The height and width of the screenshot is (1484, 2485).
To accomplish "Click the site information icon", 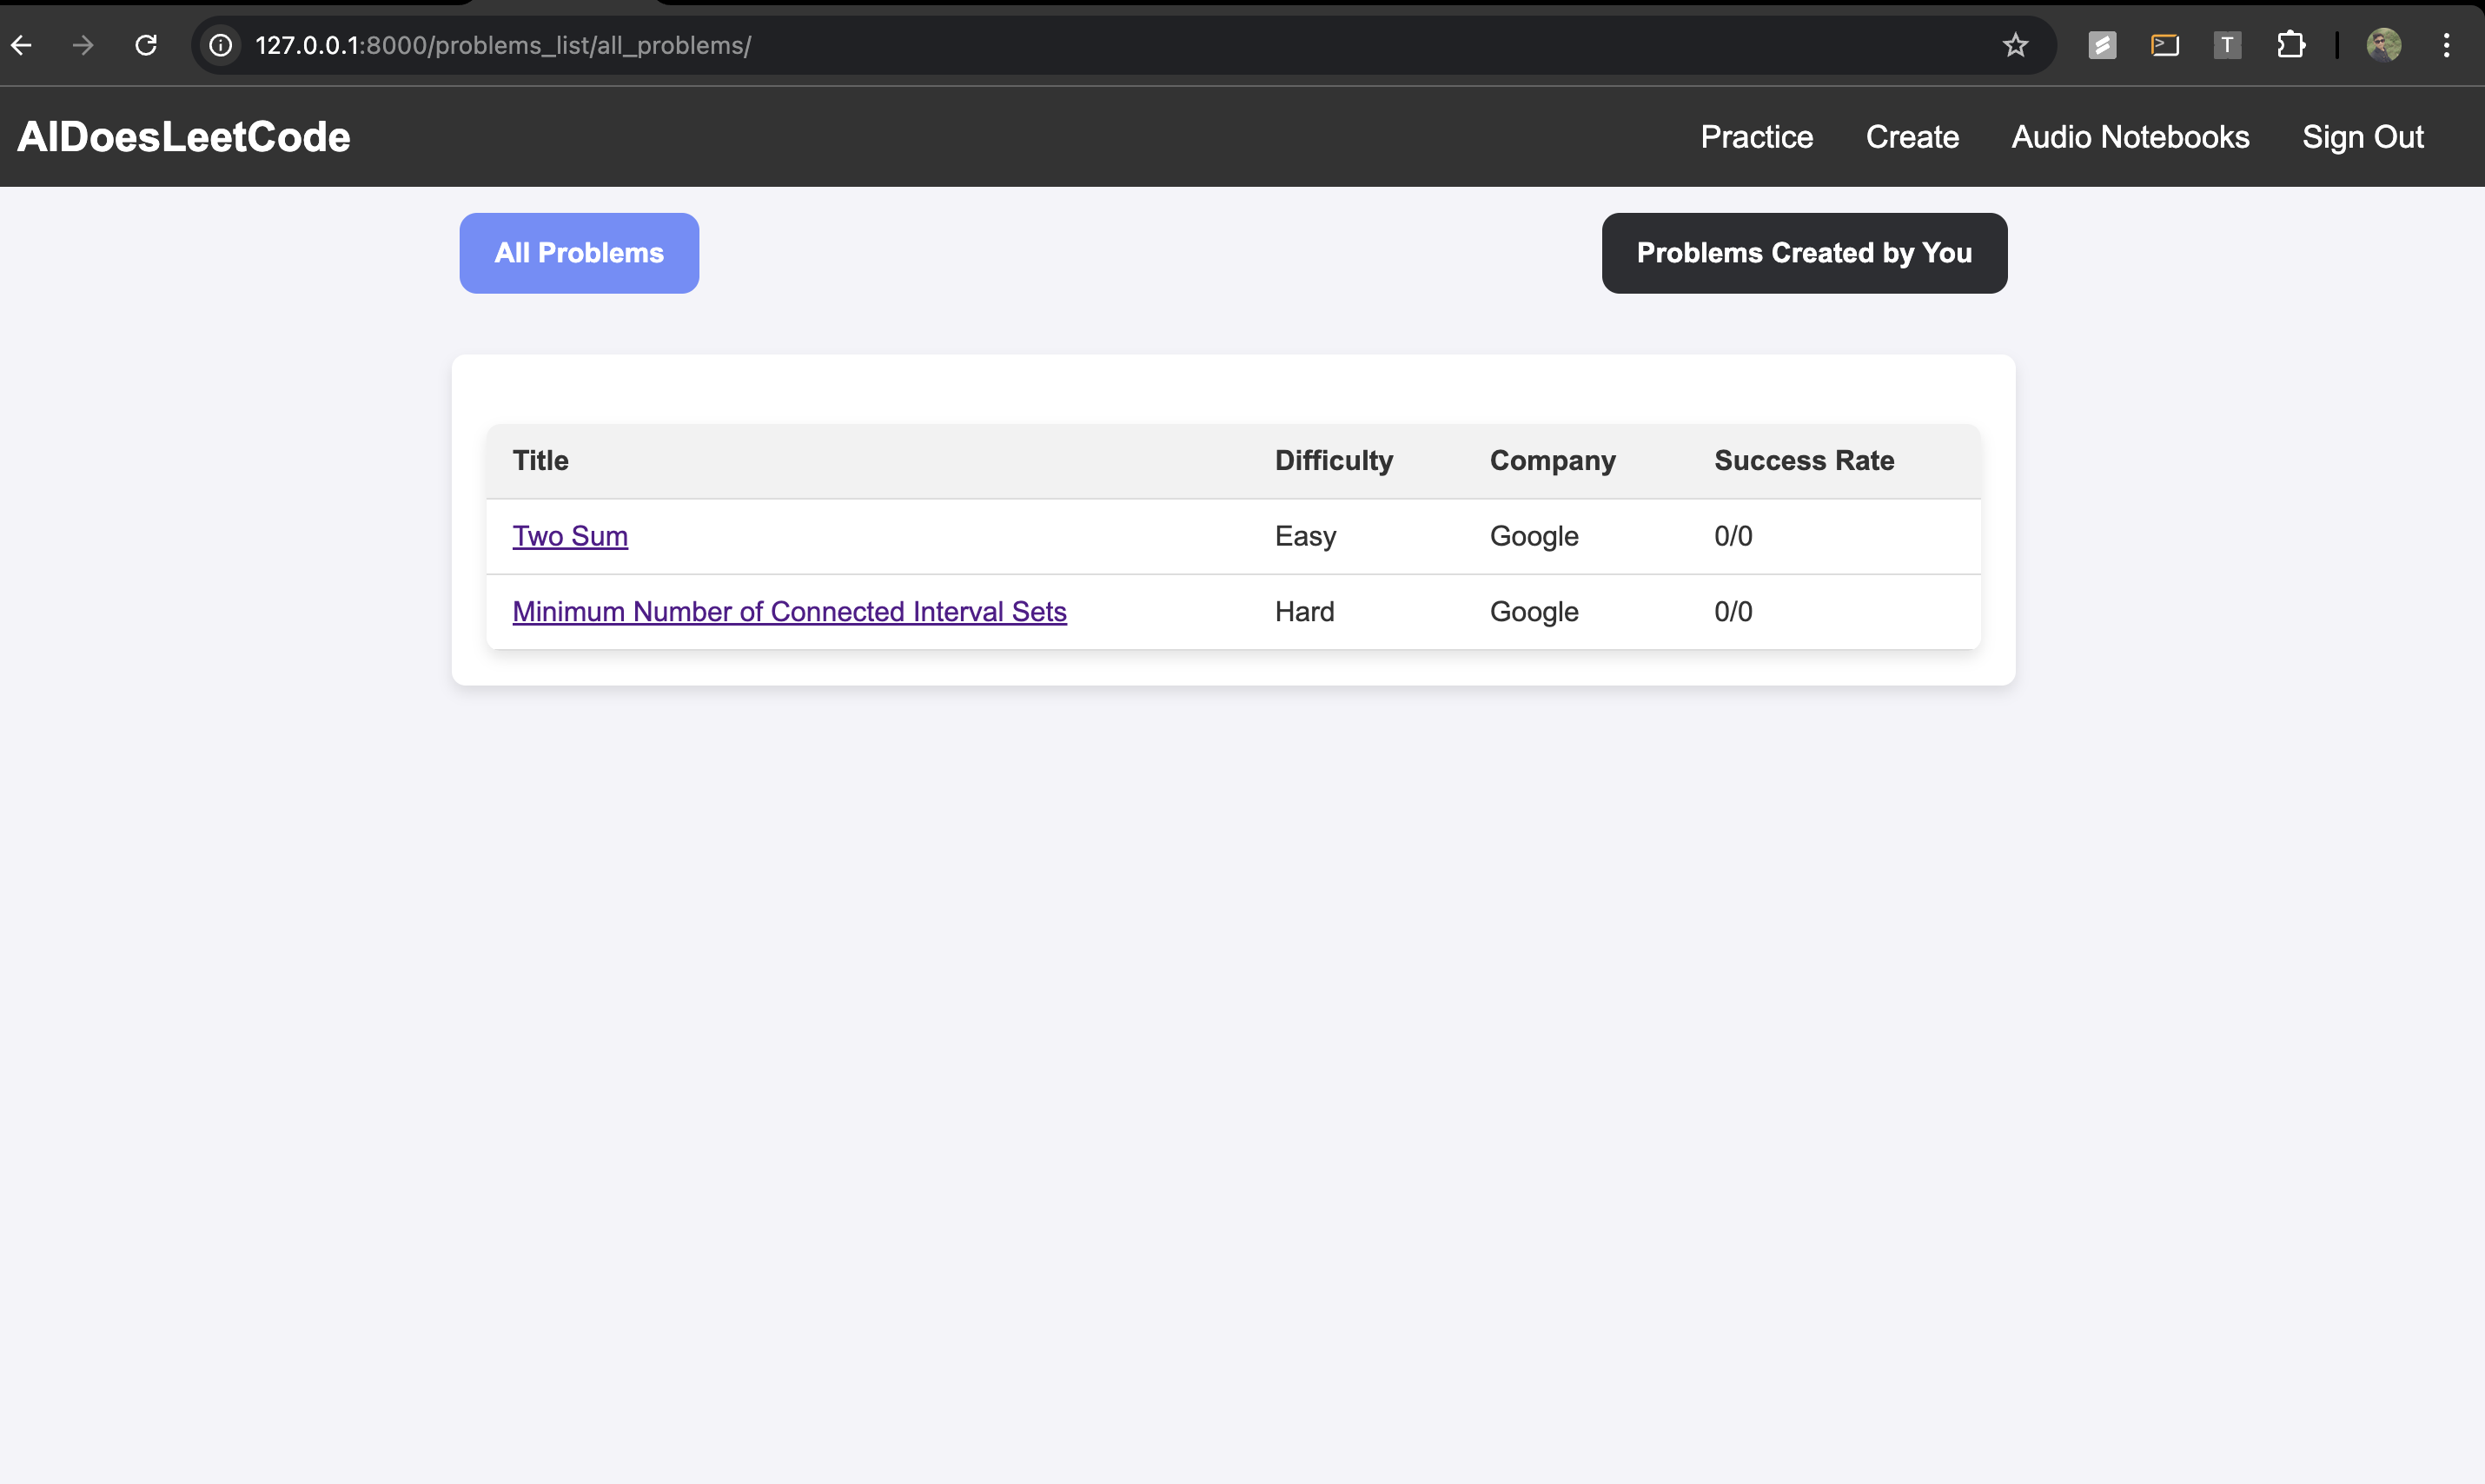I will 221,45.
